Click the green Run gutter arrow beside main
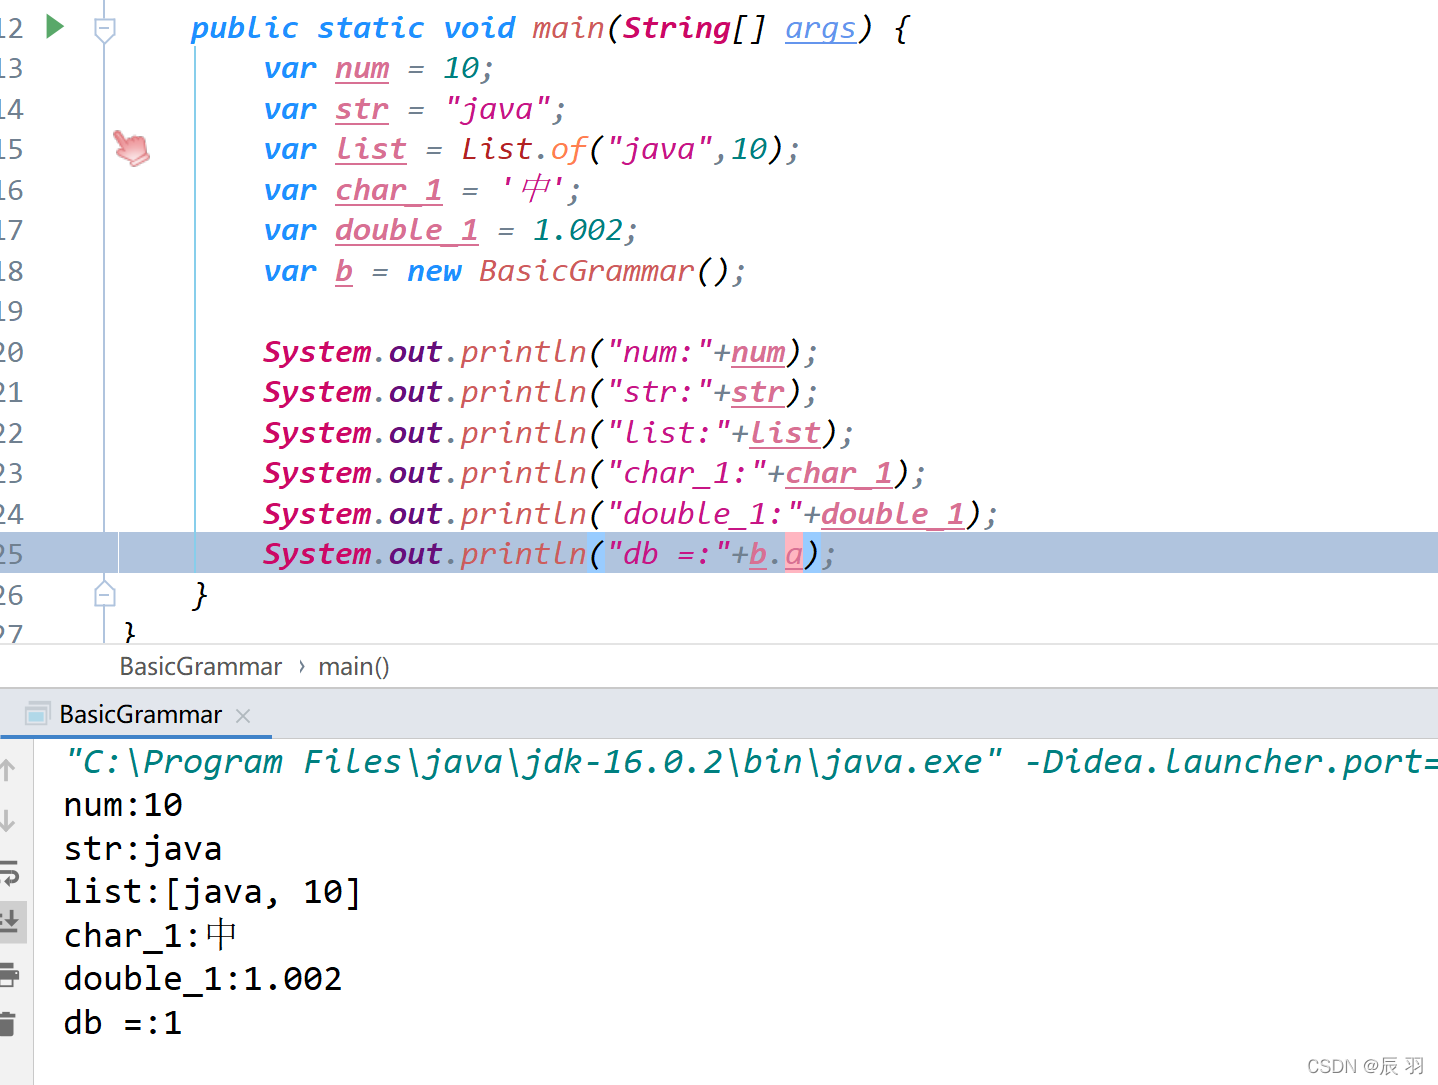This screenshot has height=1085, width=1438. pyautogui.click(x=55, y=27)
